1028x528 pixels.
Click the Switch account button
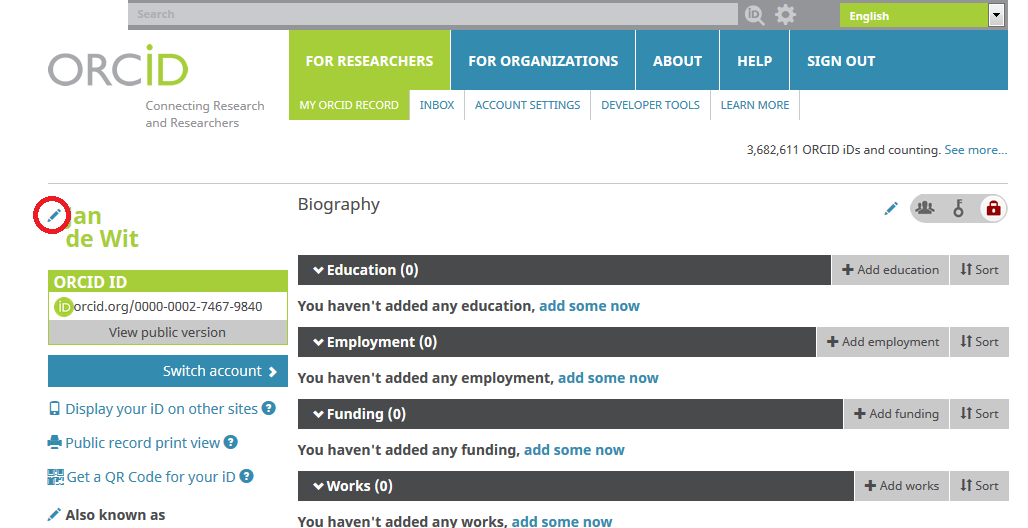coord(167,371)
